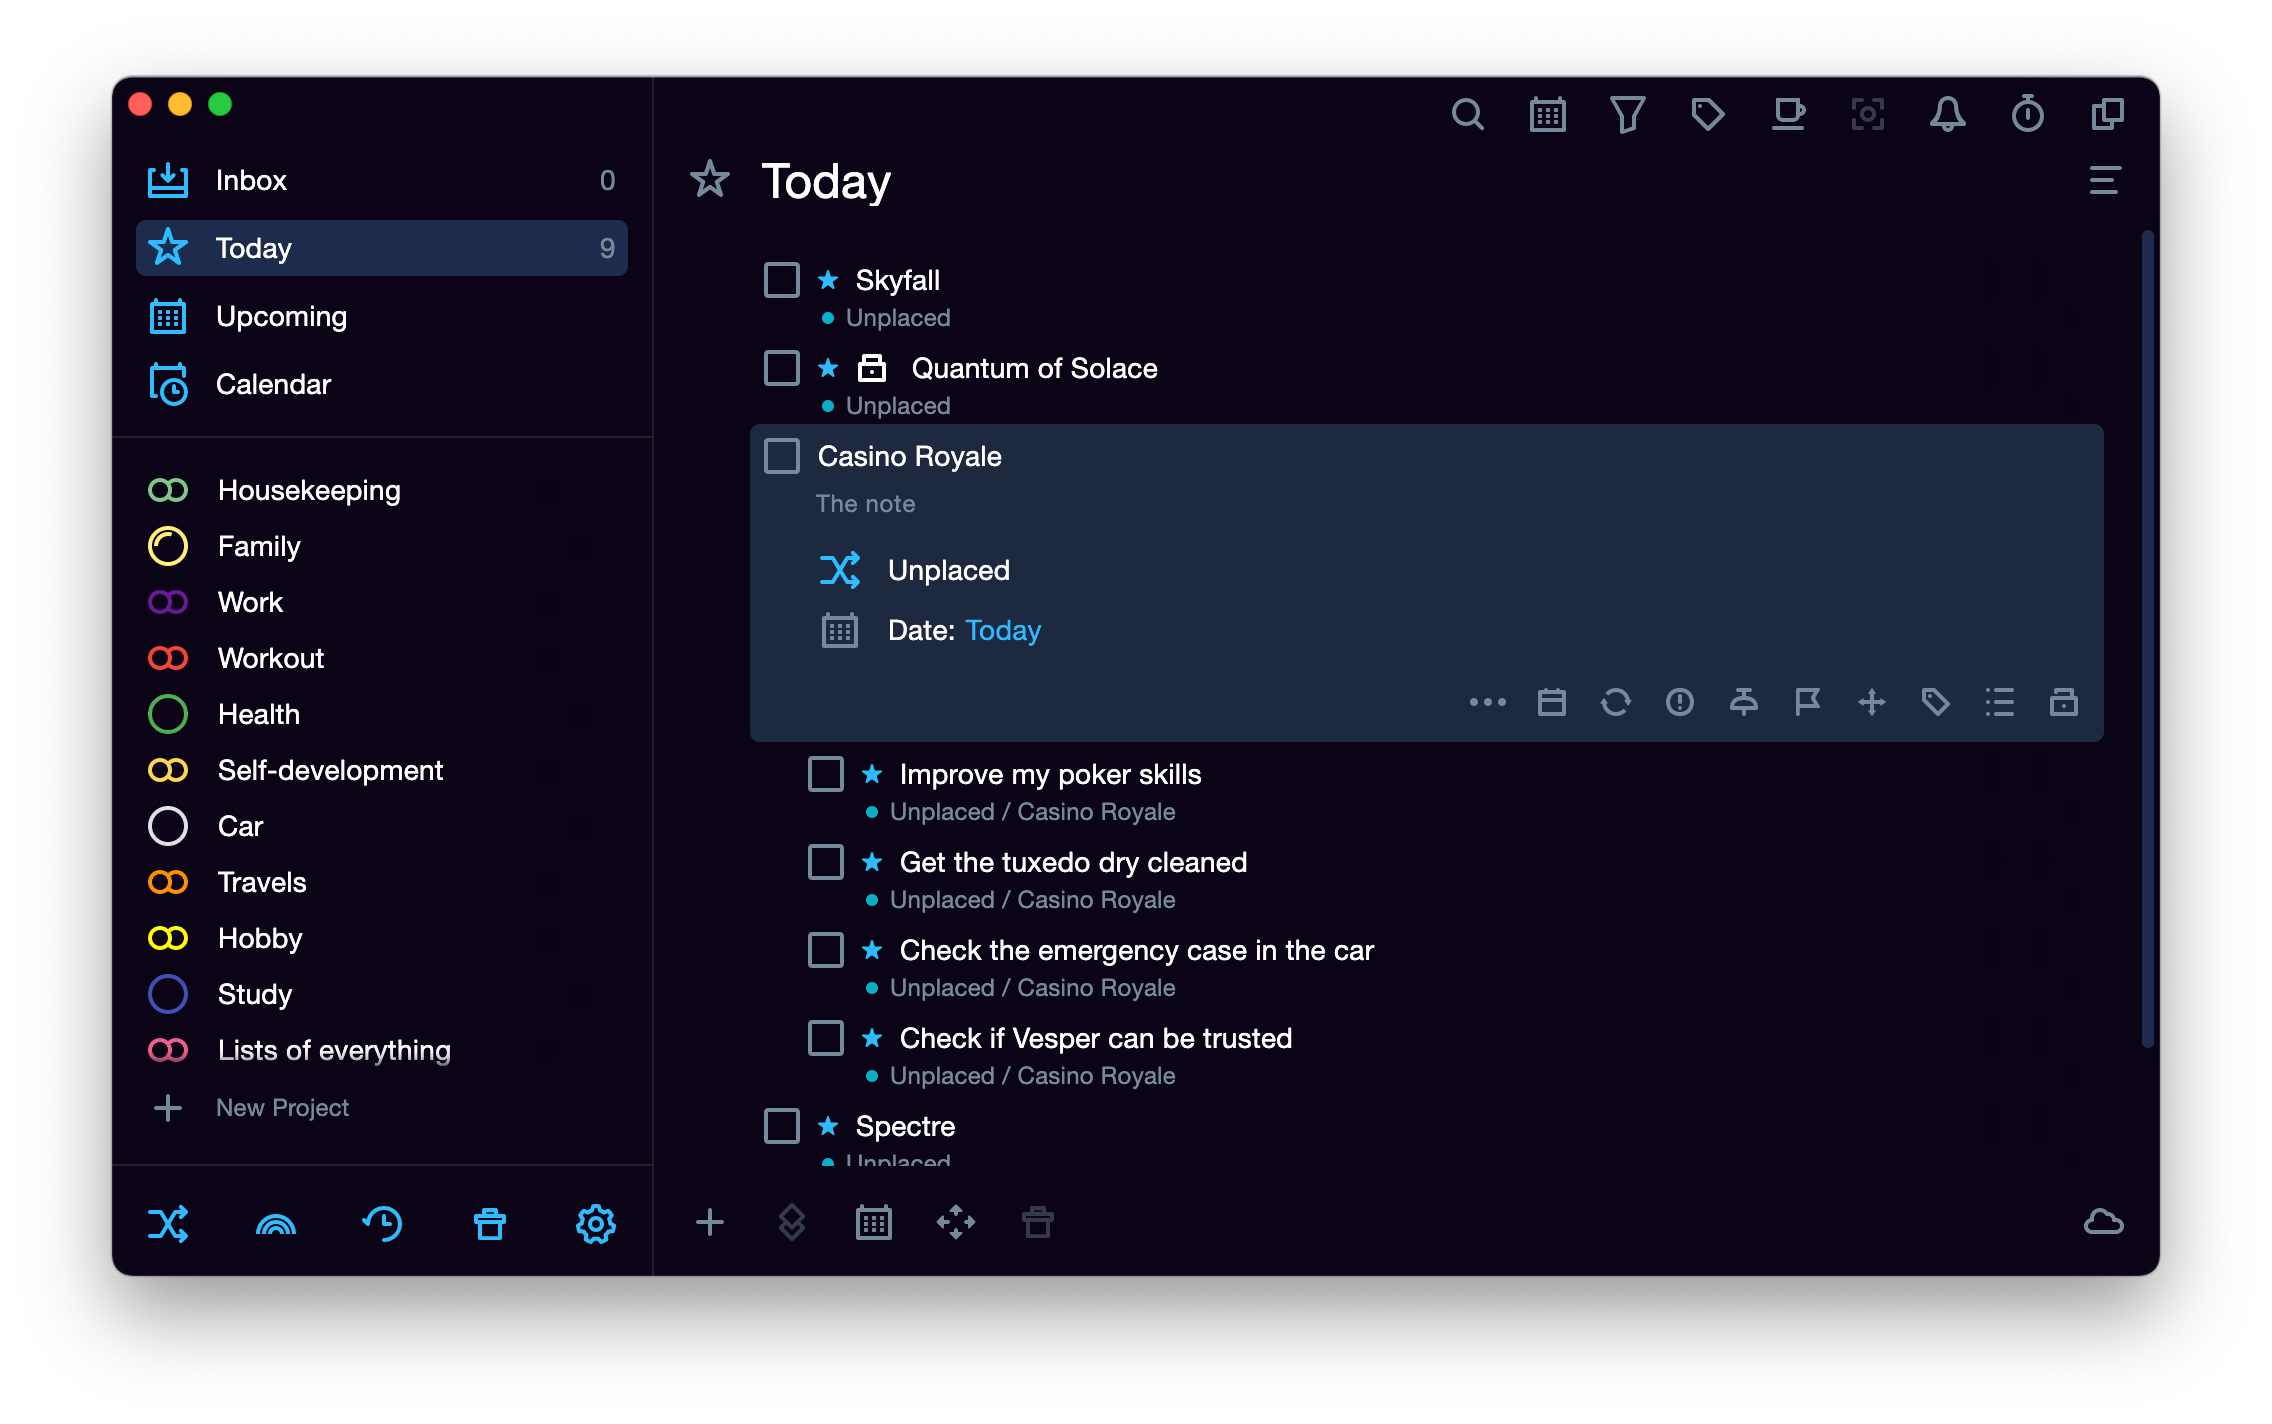2272x1424 pixels.
Task: Click Unplaced project row in Casino Royale
Action: point(915,570)
